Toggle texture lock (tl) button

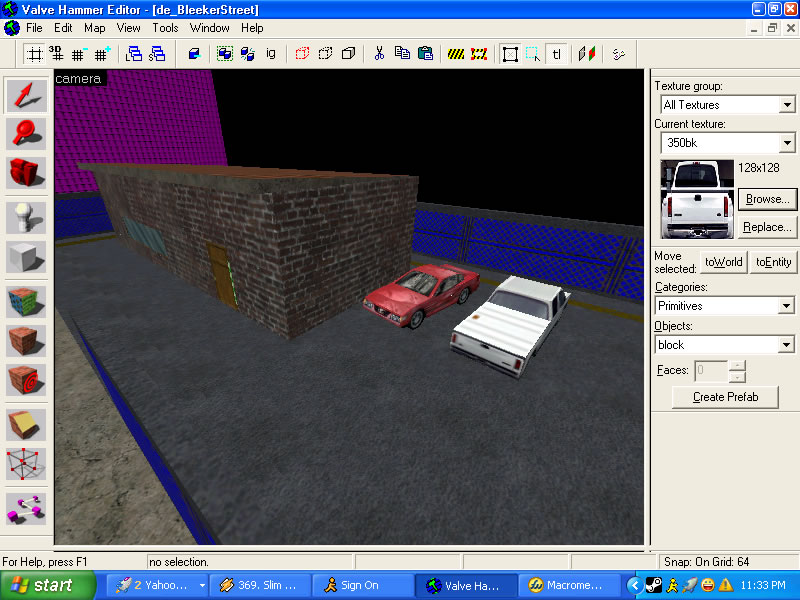[x=557, y=53]
